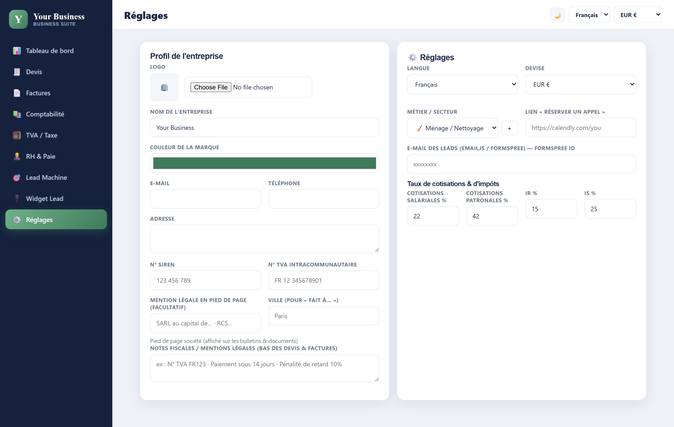The width and height of the screenshot is (674, 427).
Task: Click the gear icon beside Réglages panel title
Action: [x=412, y=57]
